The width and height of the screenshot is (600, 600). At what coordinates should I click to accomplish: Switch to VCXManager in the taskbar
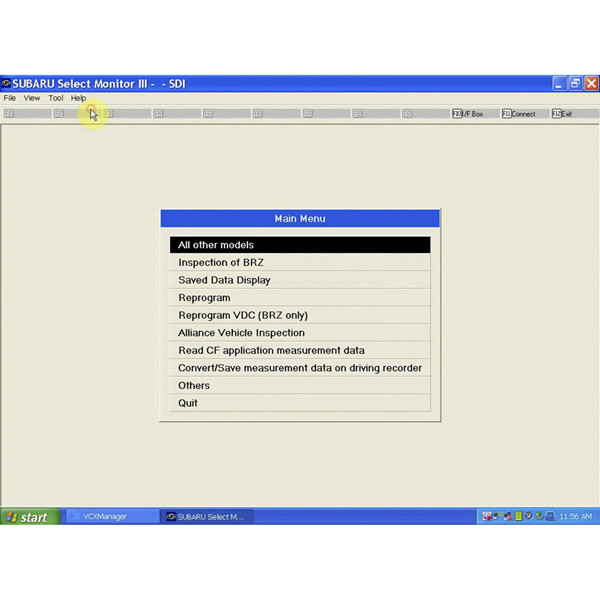[x=112, y=517]
